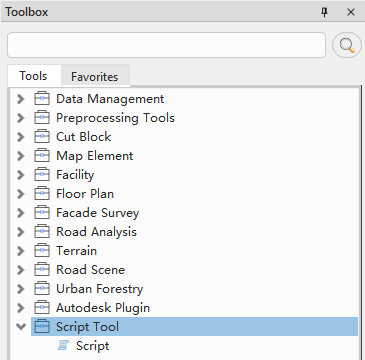Expand the Facility group
Viewport: 365px width, 360px height.
[x=21, y=175]
